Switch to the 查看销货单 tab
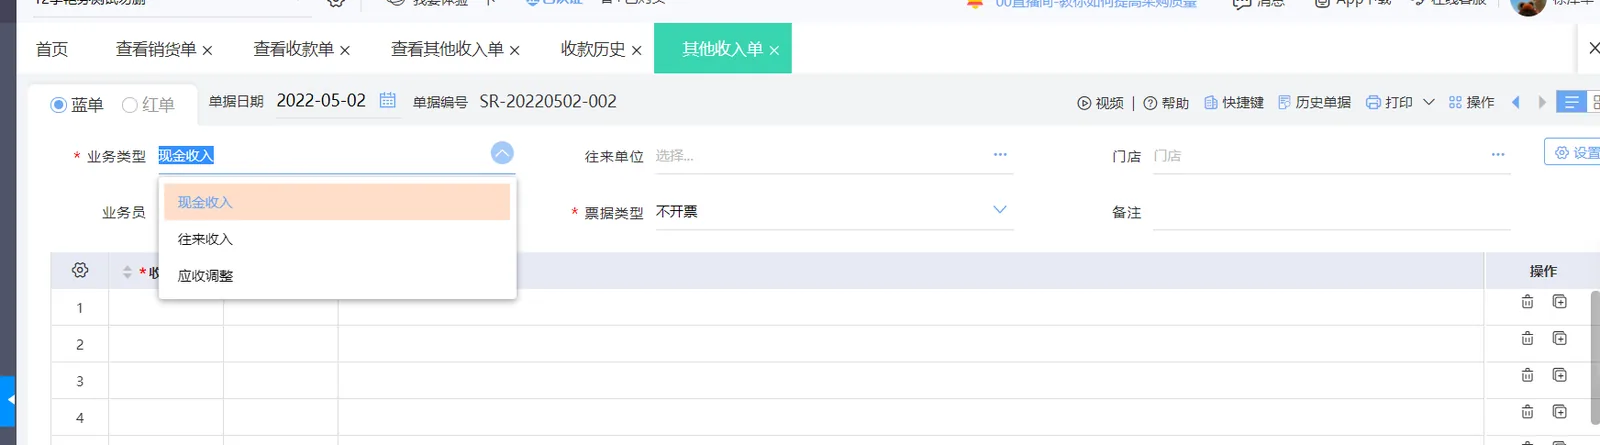 [x=156, y=49]
